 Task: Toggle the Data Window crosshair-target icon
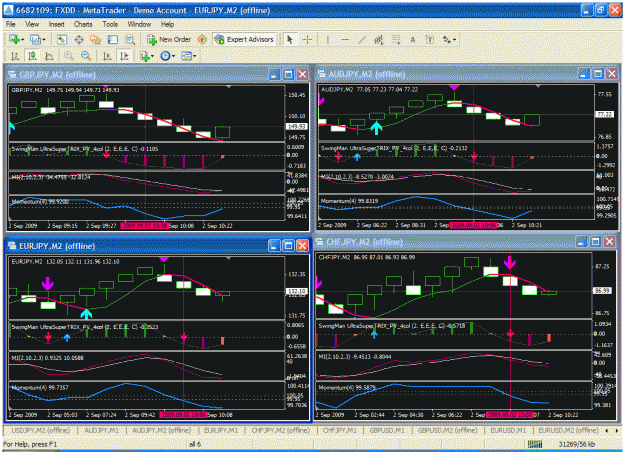click(x=79, y=39)
